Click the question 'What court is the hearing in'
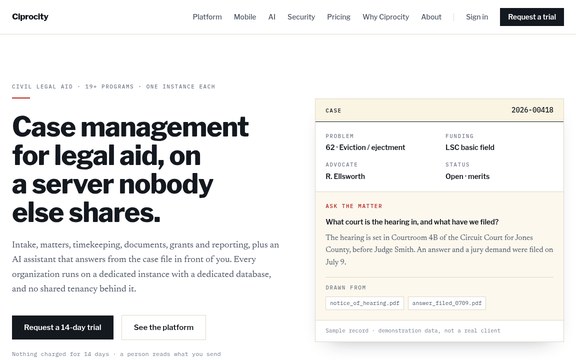 (412, 222)
